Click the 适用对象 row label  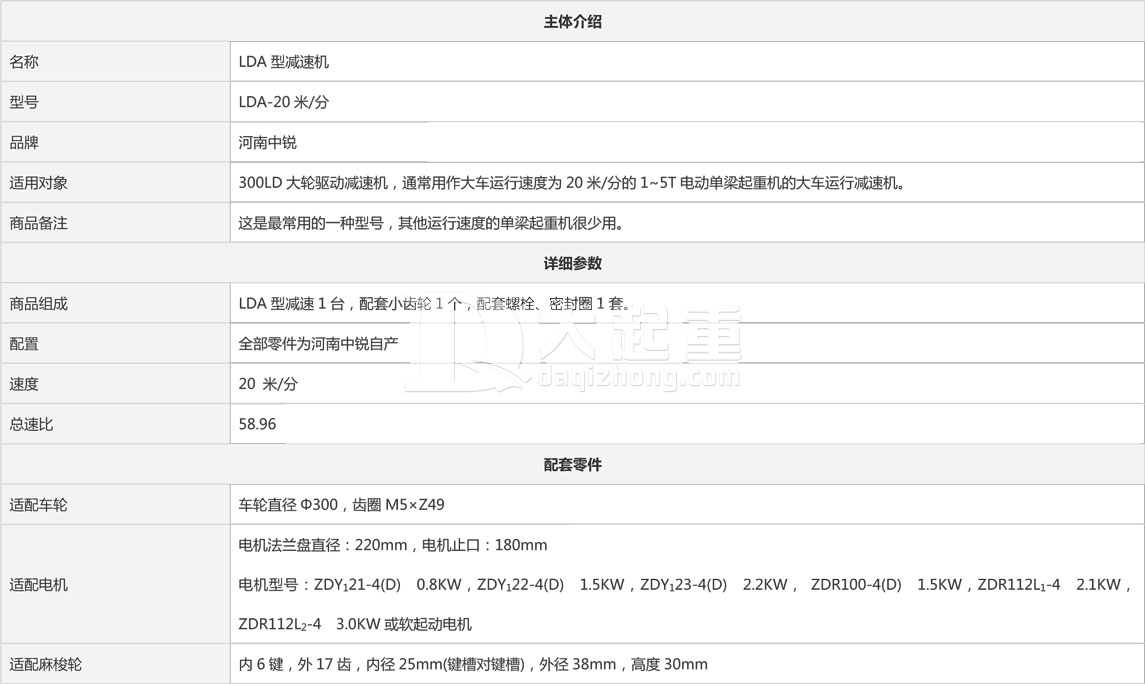(x=38, y=182)
